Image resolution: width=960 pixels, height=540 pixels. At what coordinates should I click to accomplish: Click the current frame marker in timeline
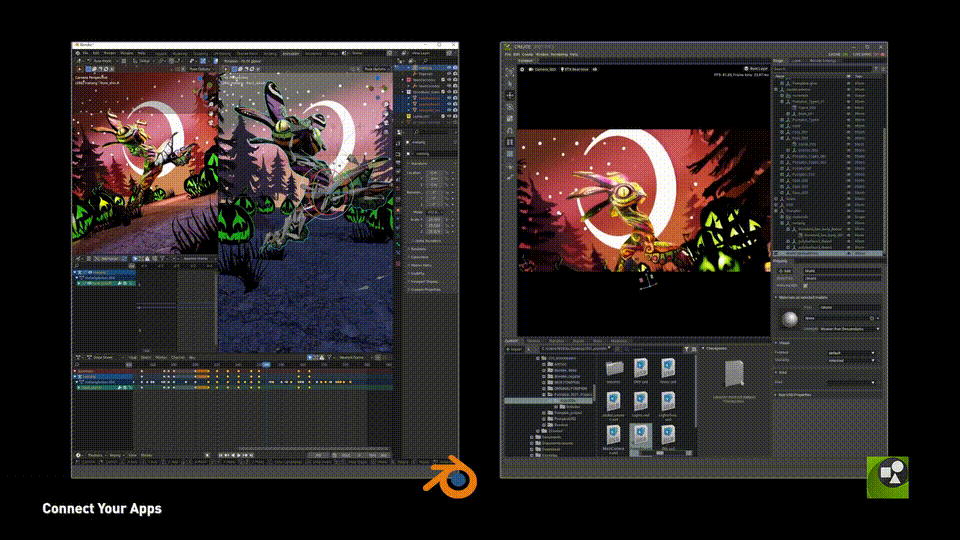266,364
